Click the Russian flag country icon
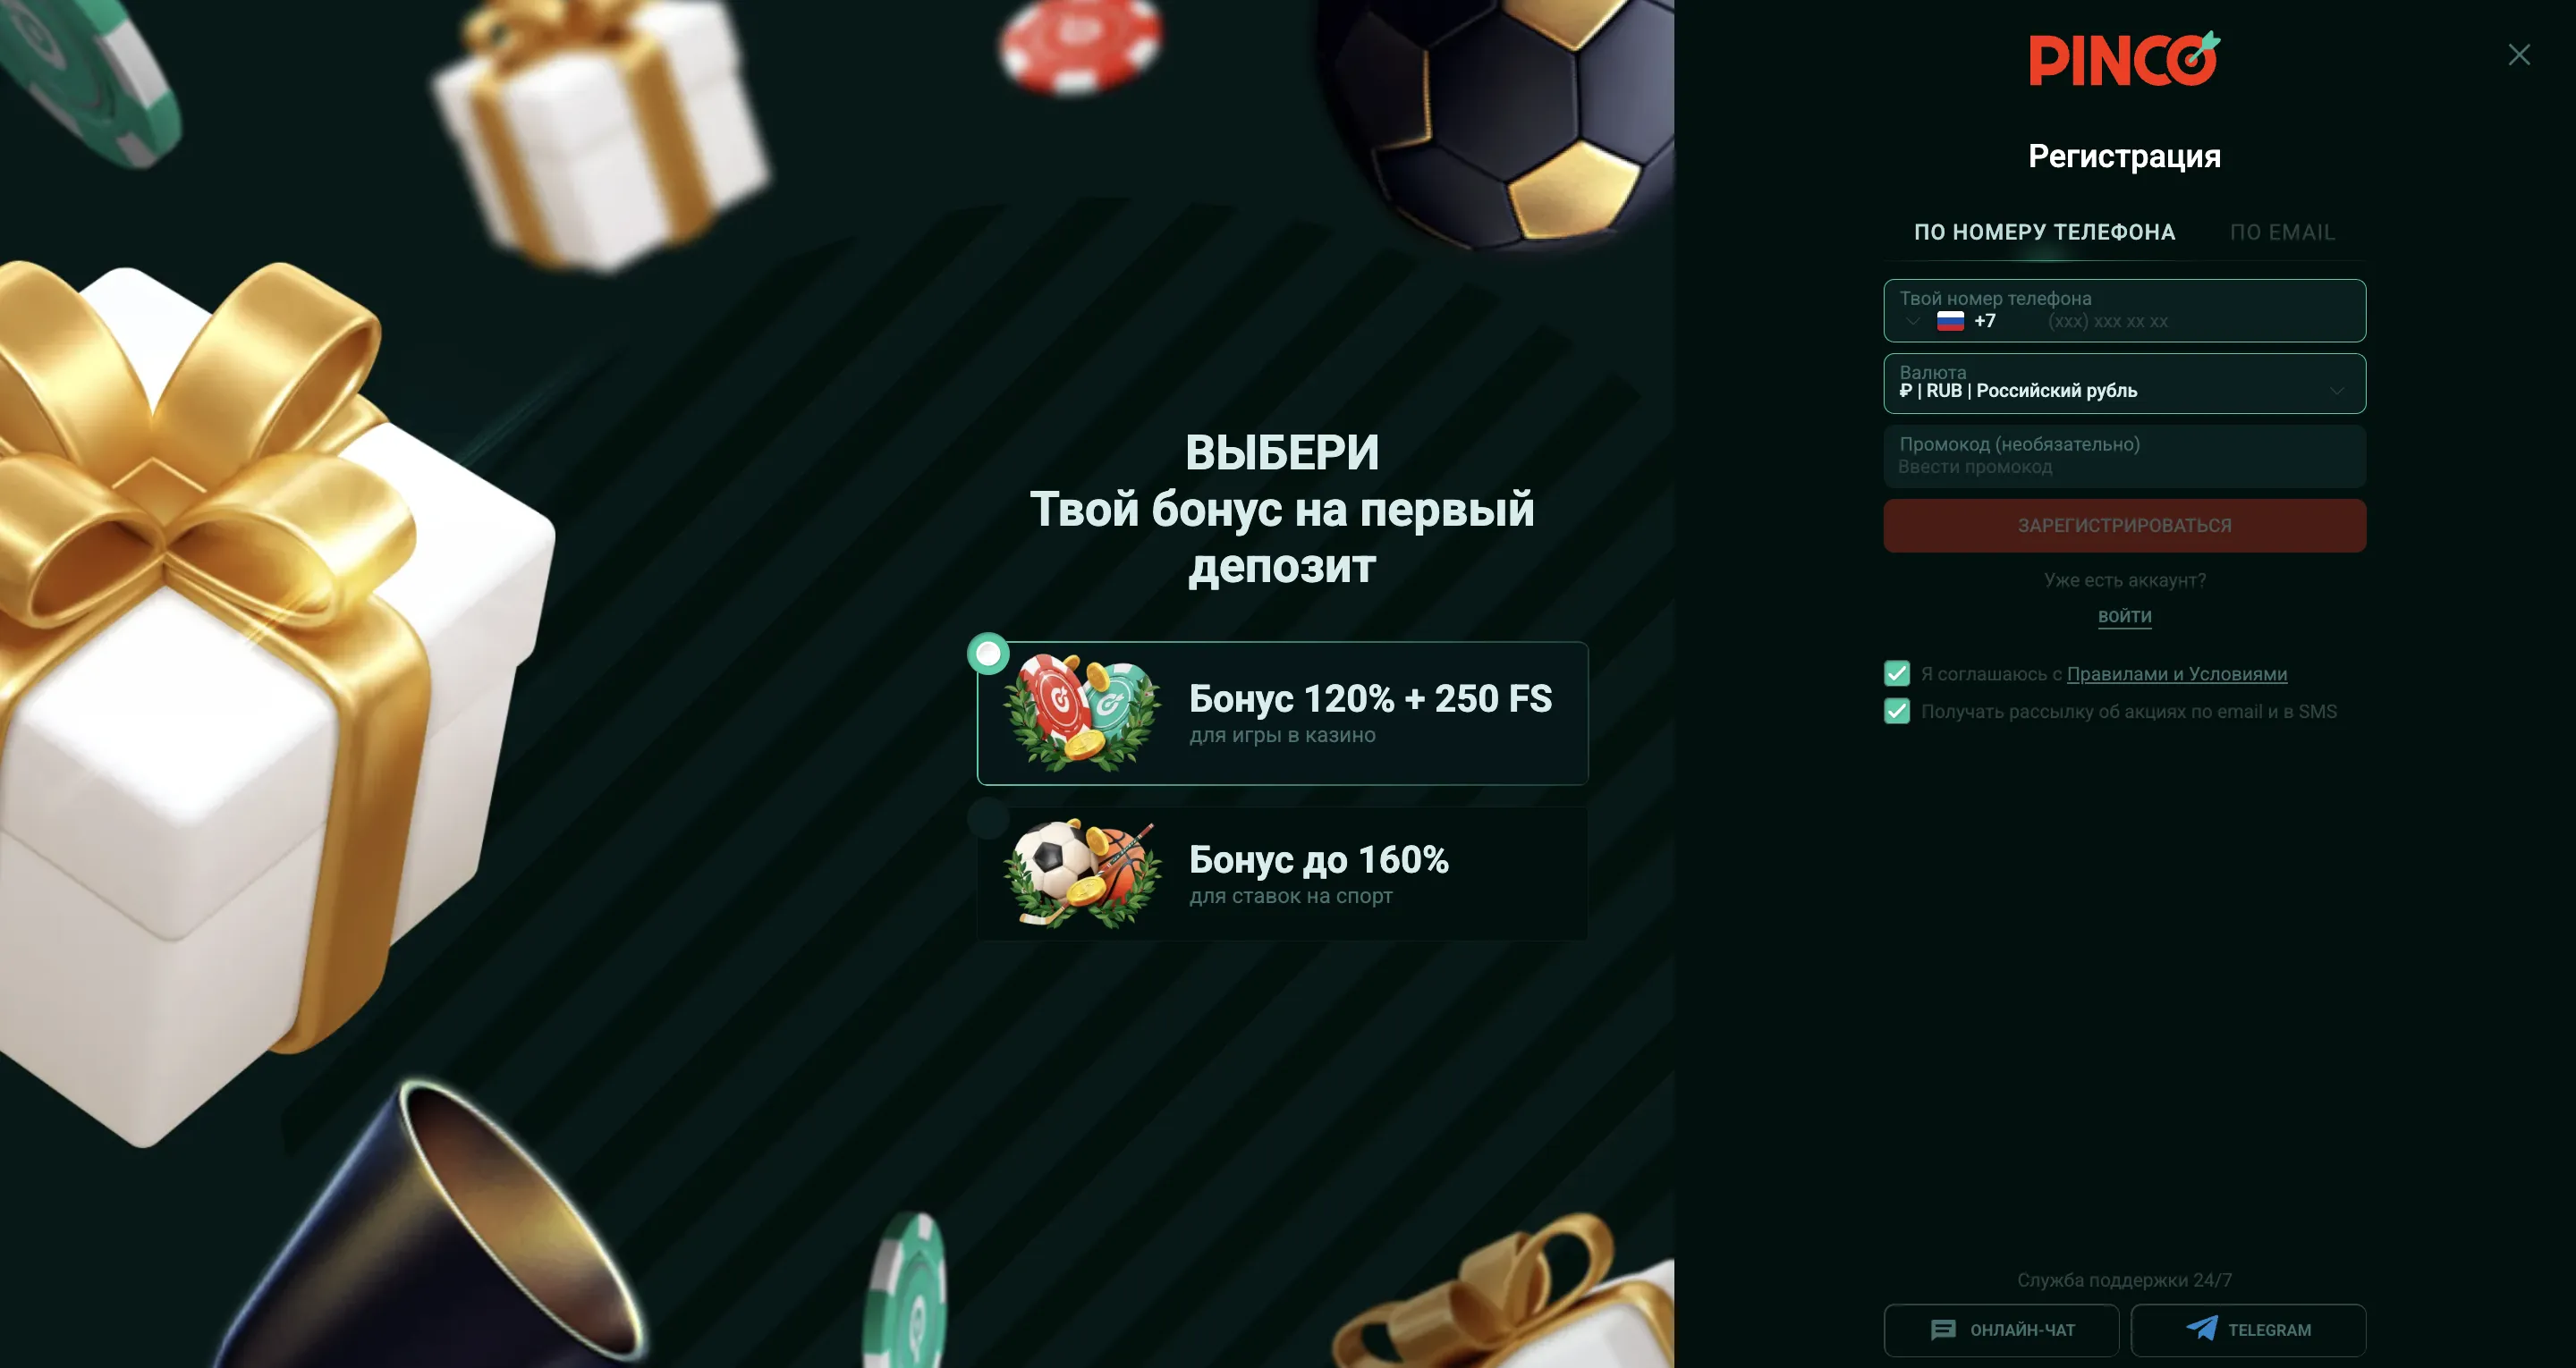The width and height of the screenshot is (2576, 1368). pos(1950,321)
